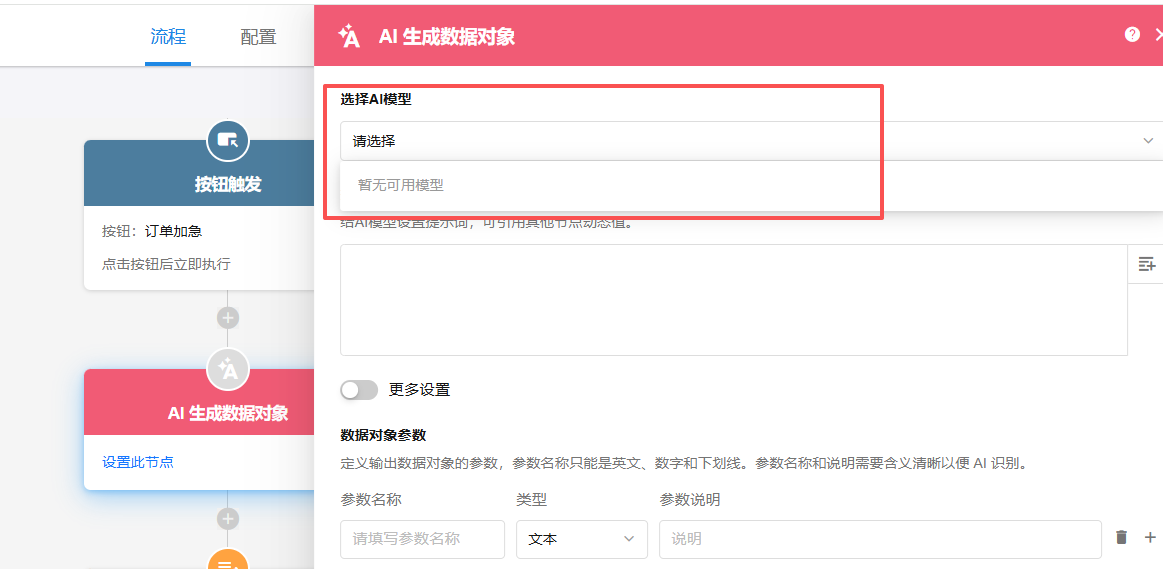The image size is (1163, 569).
Task: Select the 按钮触发 node header
Action: click(199, 173)
